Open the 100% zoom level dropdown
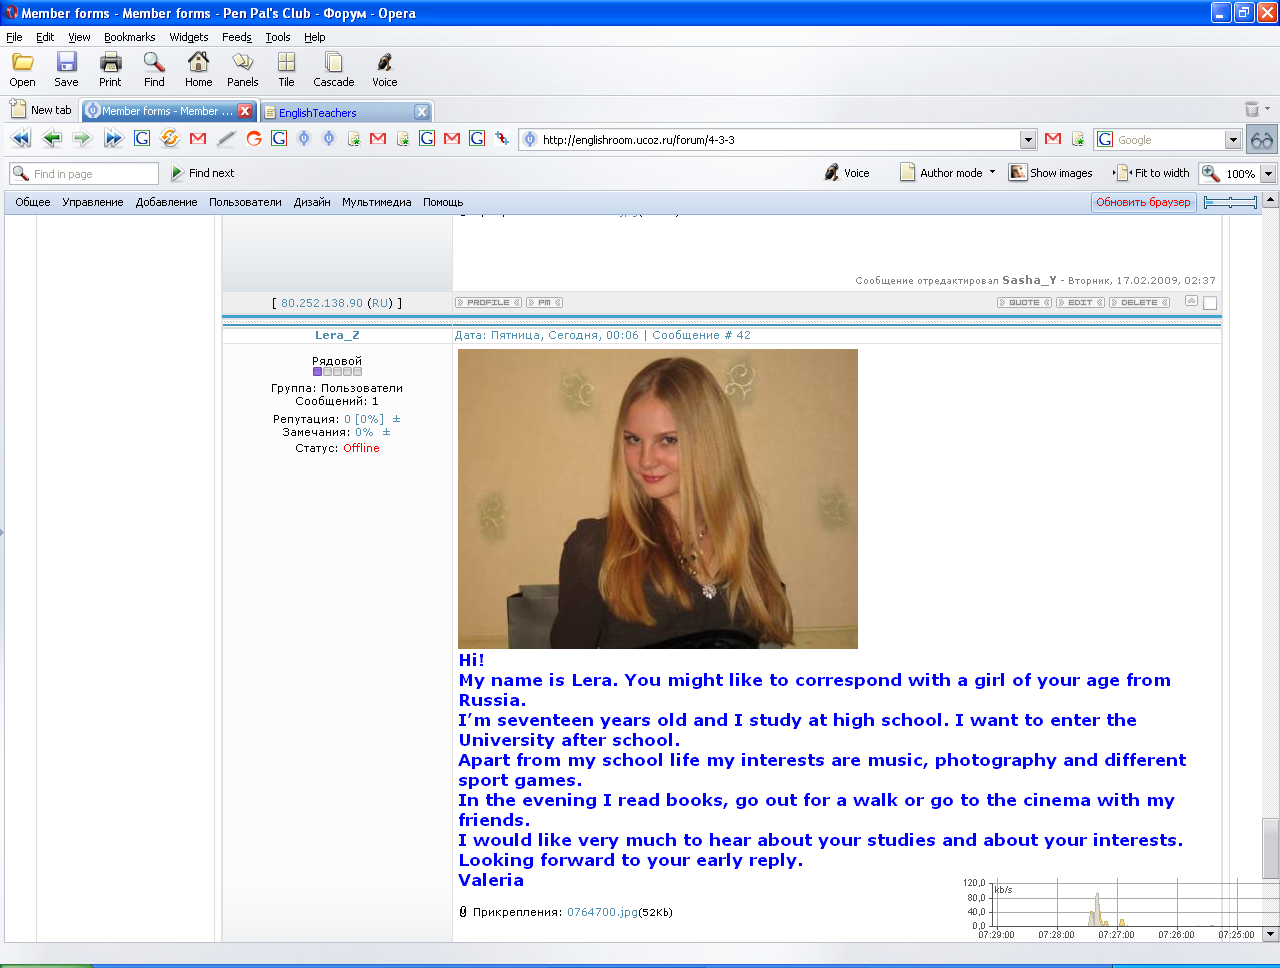The width and height of the screenshot is (1280, 968). [1268, 173]
